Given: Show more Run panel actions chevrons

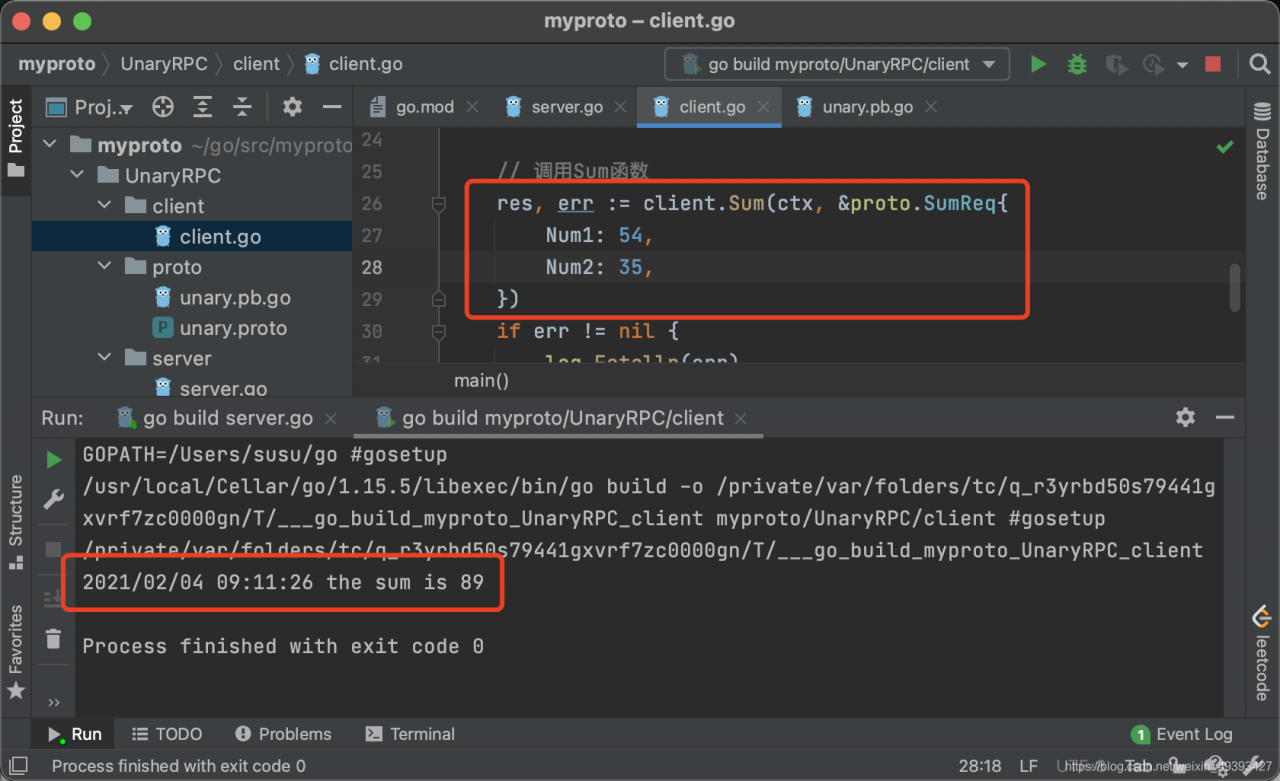Looking at the screenshot, I should tap(54, 703).
